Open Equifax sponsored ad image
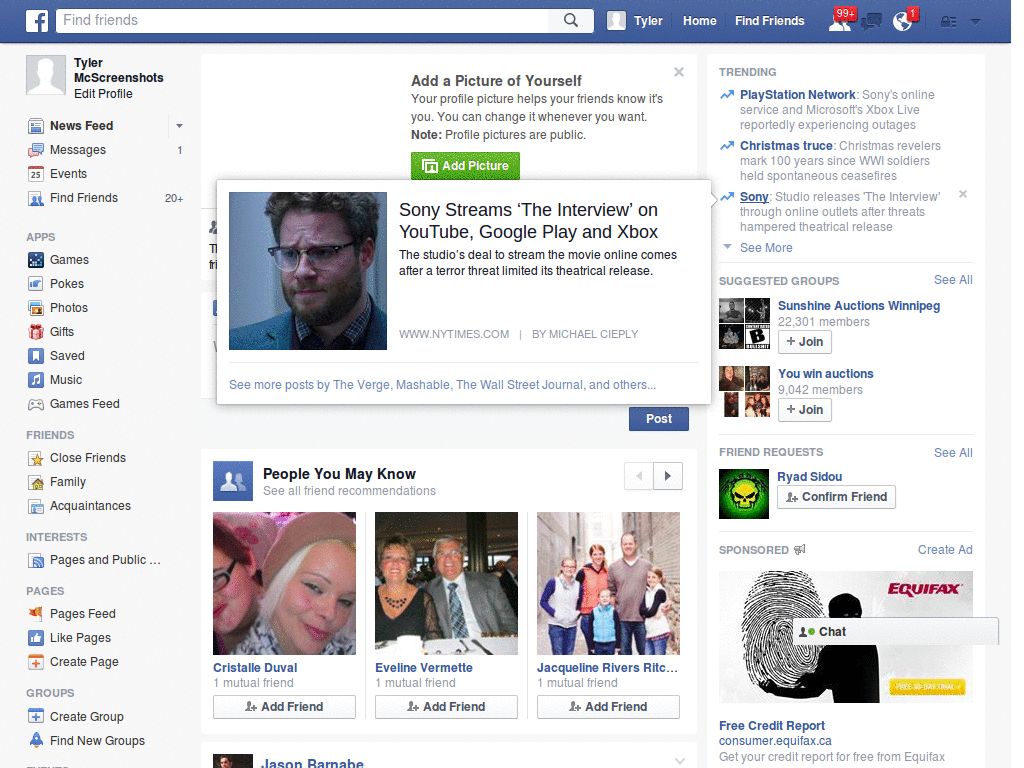This screenshot has width=1024, height=768. tap(846, 637)
